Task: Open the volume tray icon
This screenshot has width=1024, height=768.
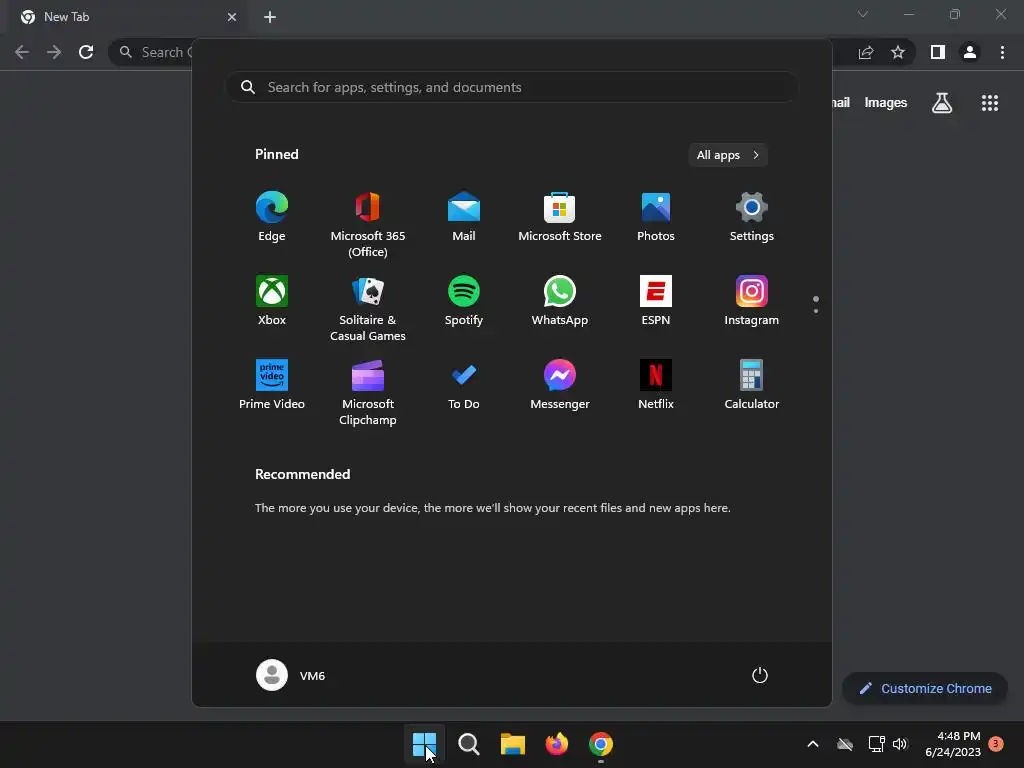Action: pos(901,744)
